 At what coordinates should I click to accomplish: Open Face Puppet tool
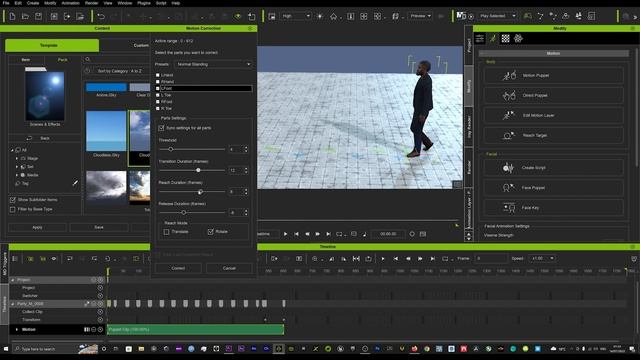point(553,188)
